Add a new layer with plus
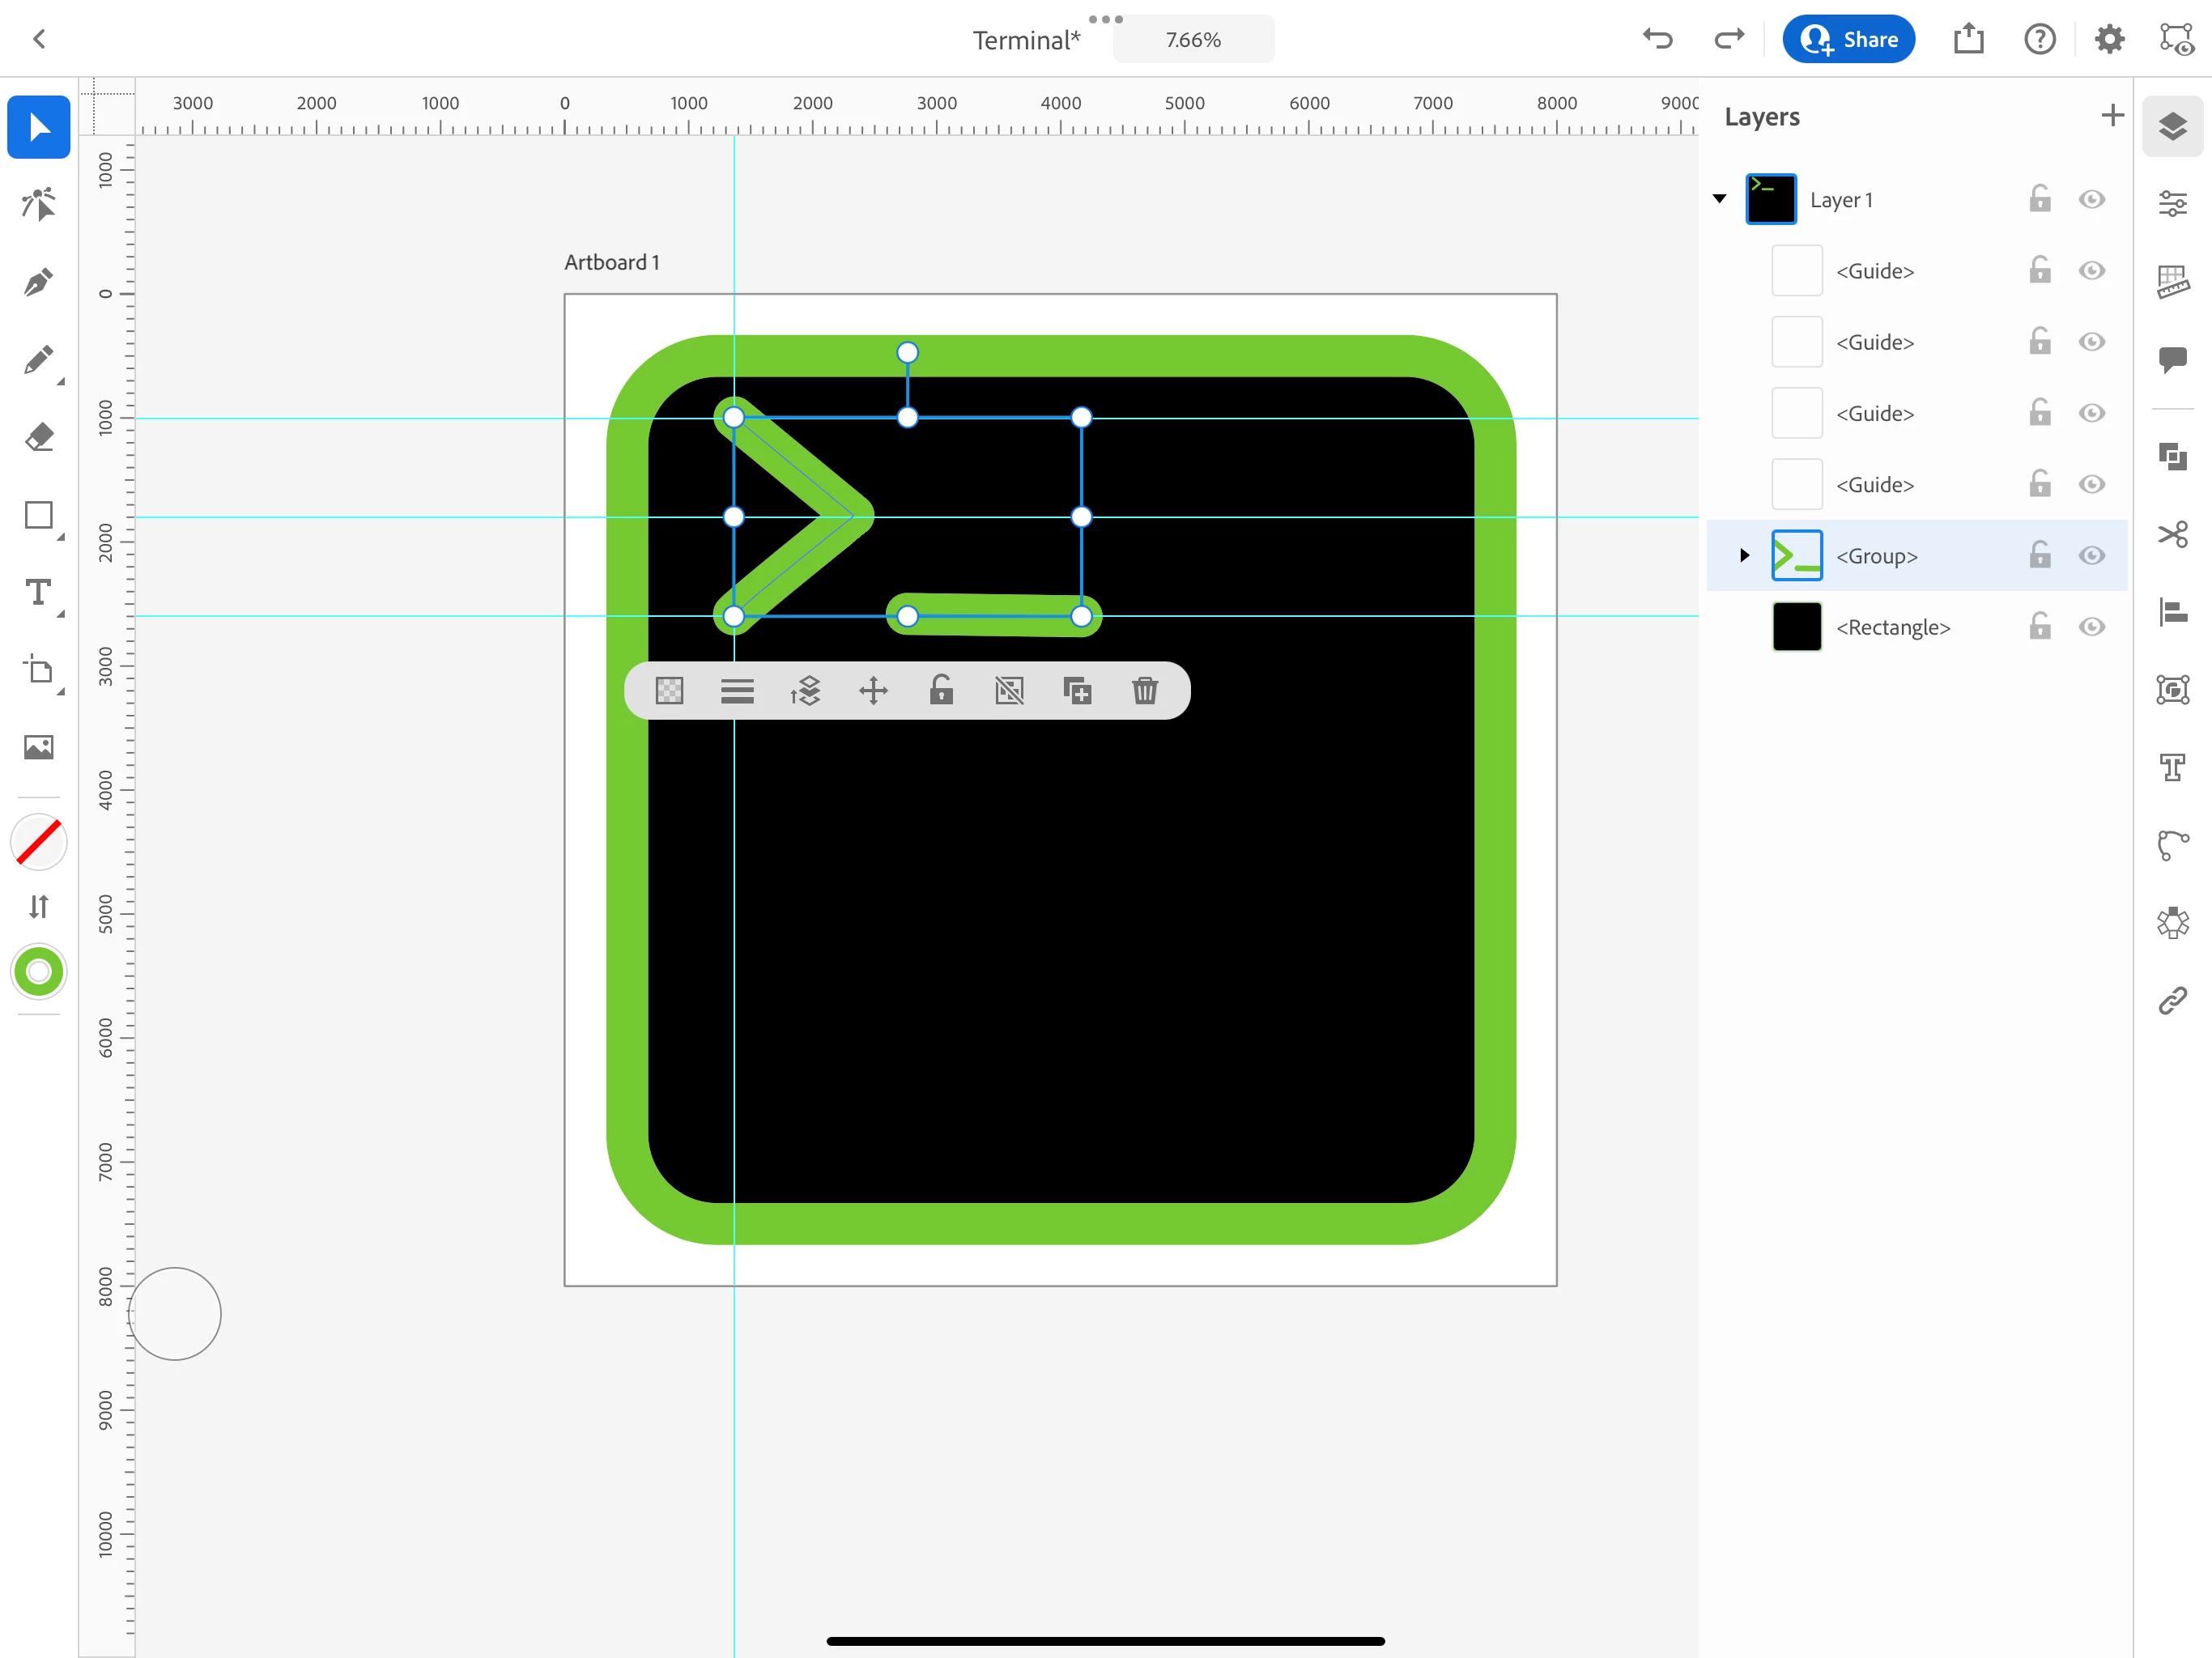The width and height of the screenshot is (2212, 1658). coord(2112,116)
